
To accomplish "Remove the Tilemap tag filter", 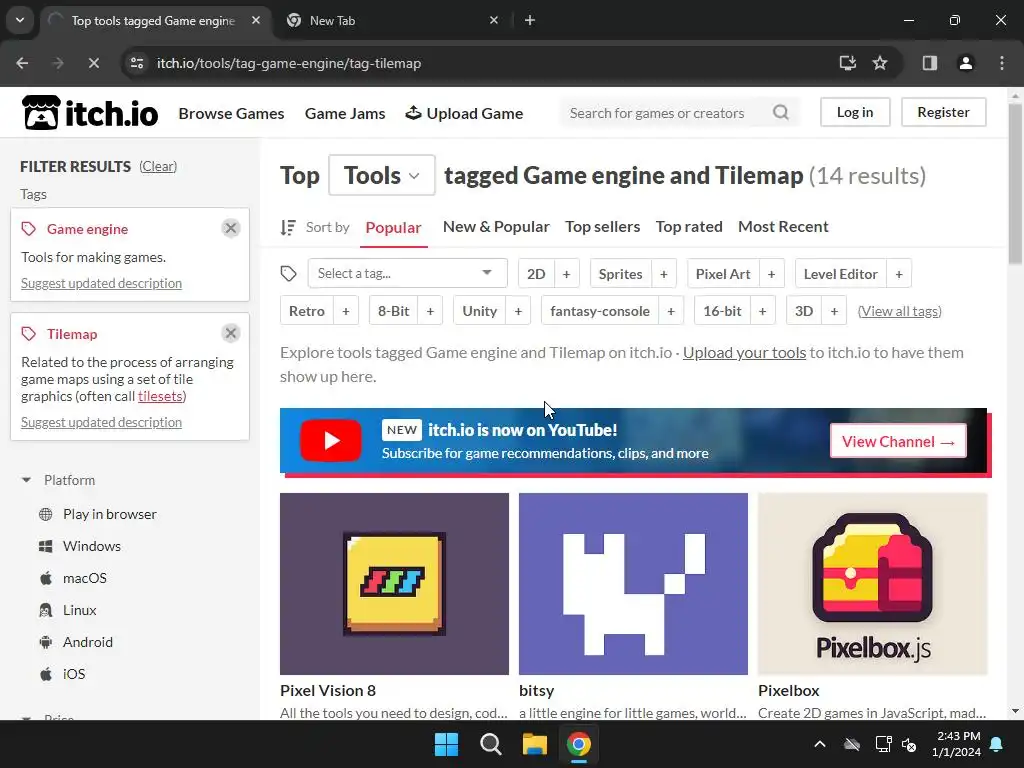I will pyautogui.click(x=231, y=333).
